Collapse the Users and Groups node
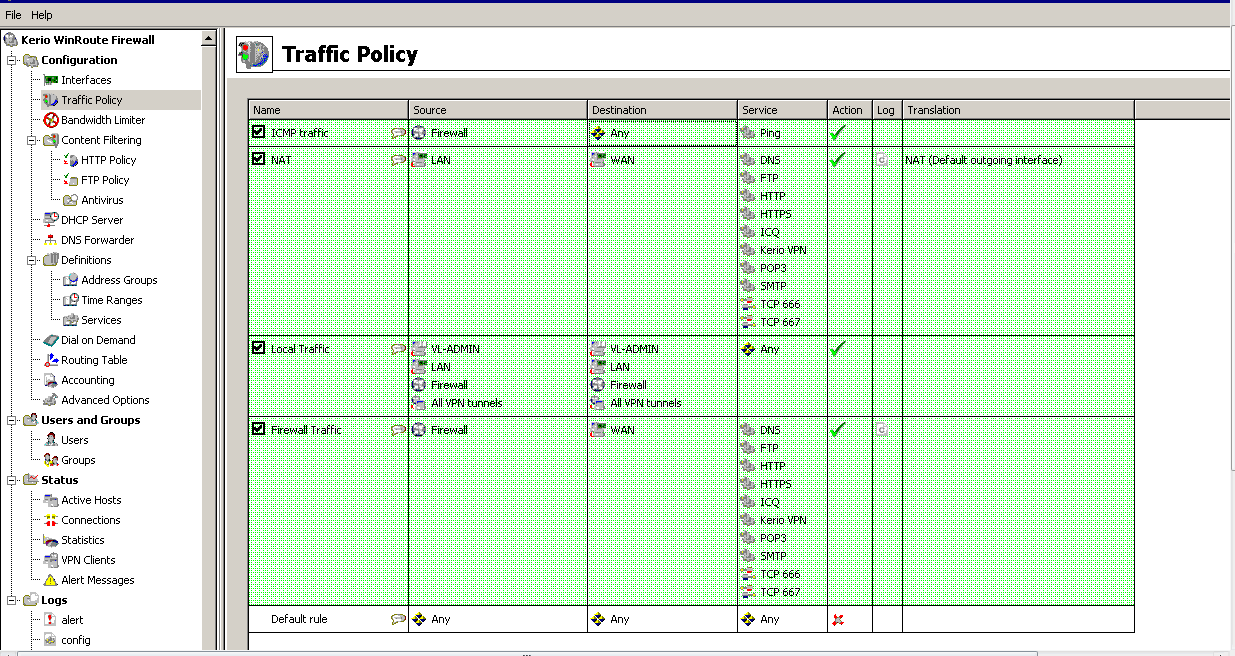This screenshot has width=1235, height=656. pyautogui.click(x=12, y=420)
